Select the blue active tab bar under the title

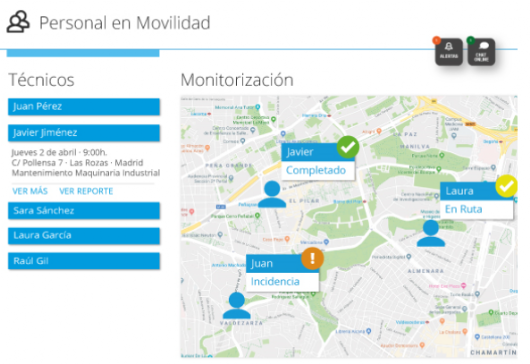[x=83, y=53]
